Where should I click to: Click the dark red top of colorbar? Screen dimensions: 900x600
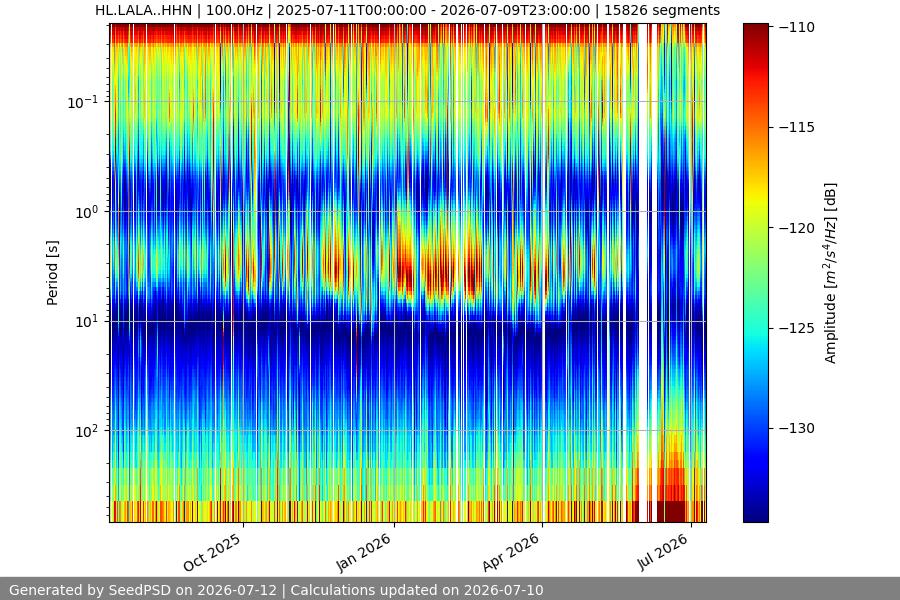[x=755, y=32]
